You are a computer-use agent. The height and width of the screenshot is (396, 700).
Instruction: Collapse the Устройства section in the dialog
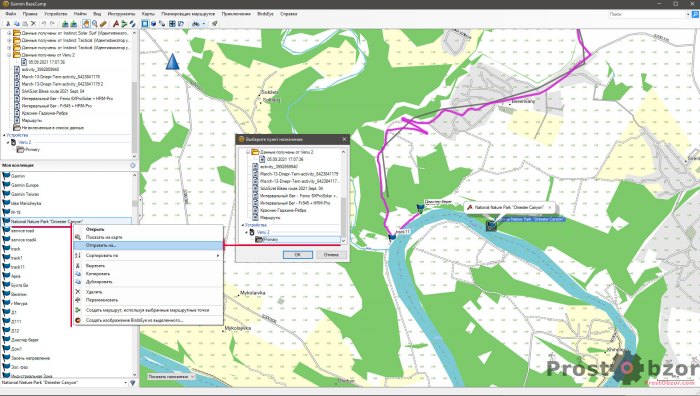(x=242, y=225)
